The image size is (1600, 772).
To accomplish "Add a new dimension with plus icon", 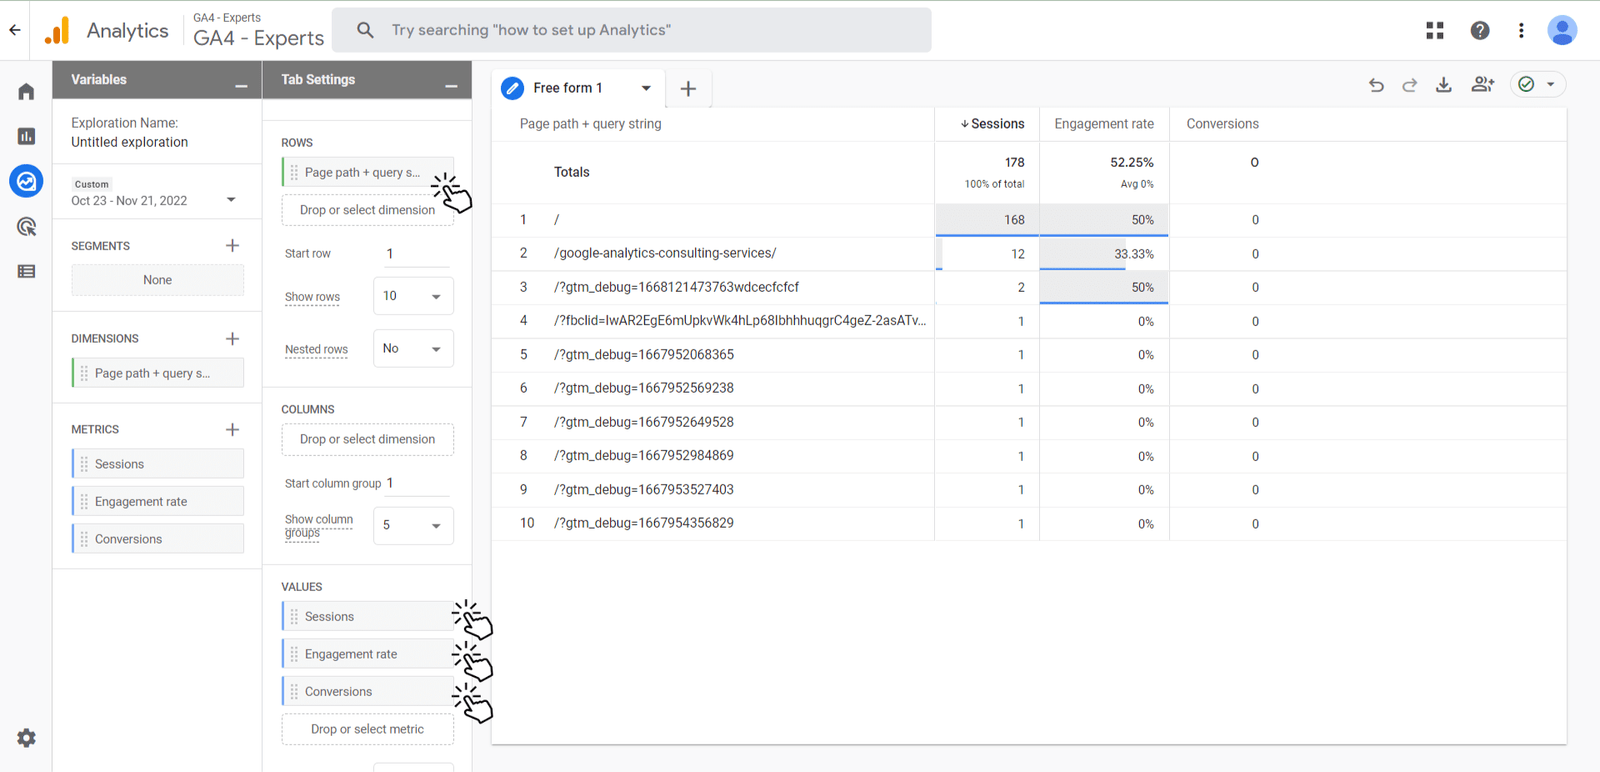I will point(232,338).
